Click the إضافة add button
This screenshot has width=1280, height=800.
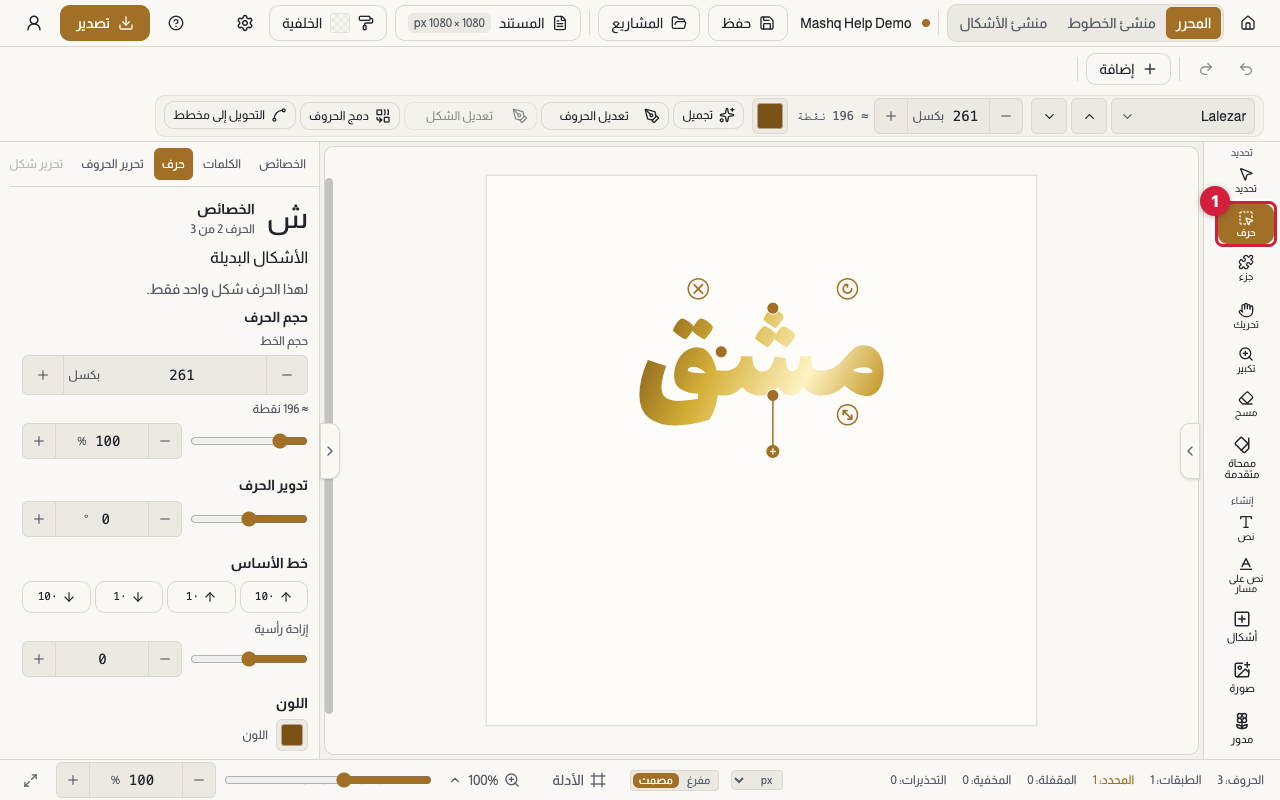click(x=1128, y=69)
